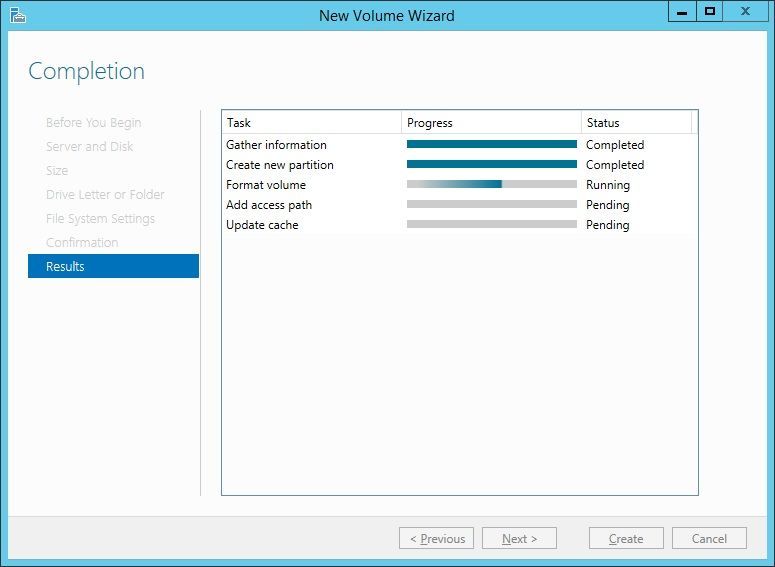Screen dimensions: 775x567
Task: Close the wizard with the X button
Action: tap(745, 12)
